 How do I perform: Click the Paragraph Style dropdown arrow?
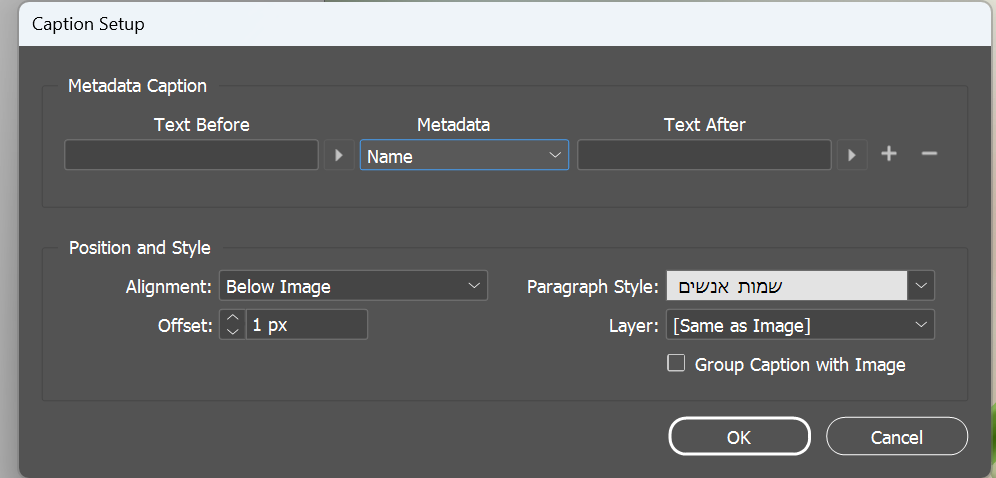(x=921, y=286)
